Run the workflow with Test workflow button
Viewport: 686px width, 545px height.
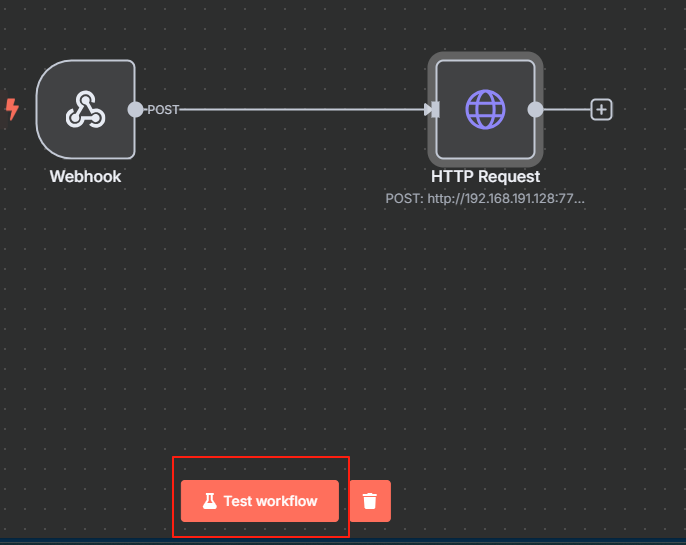pyautogui.click(x=260, y=501)
